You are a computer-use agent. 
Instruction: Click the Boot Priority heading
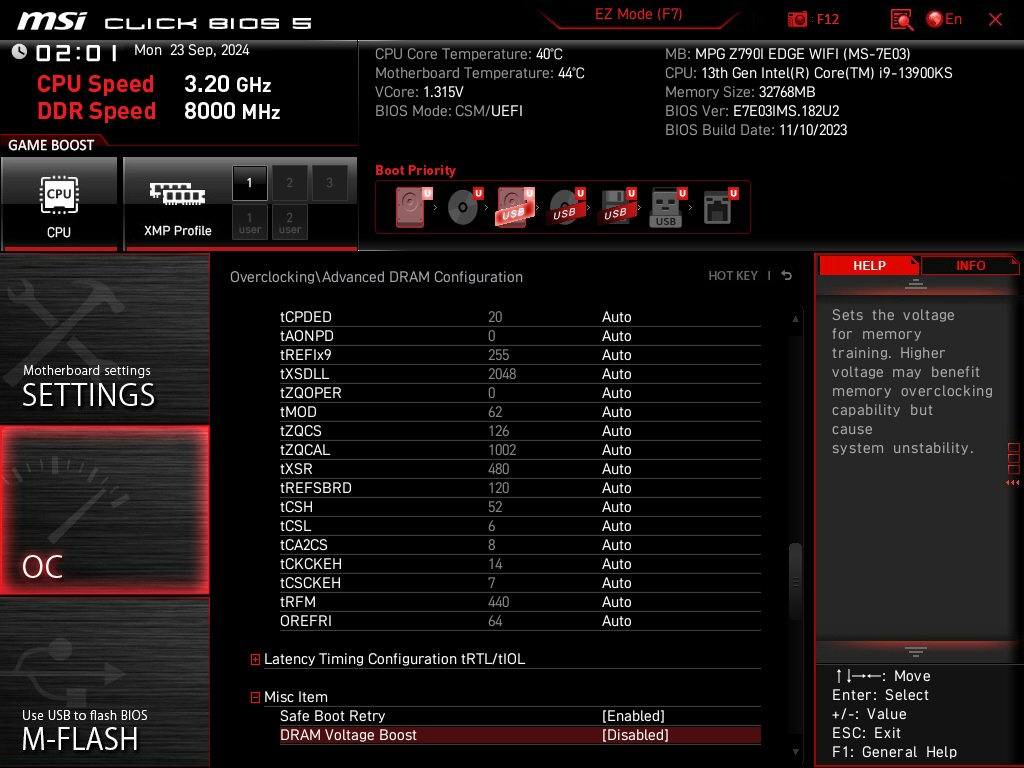pos(415,170)
